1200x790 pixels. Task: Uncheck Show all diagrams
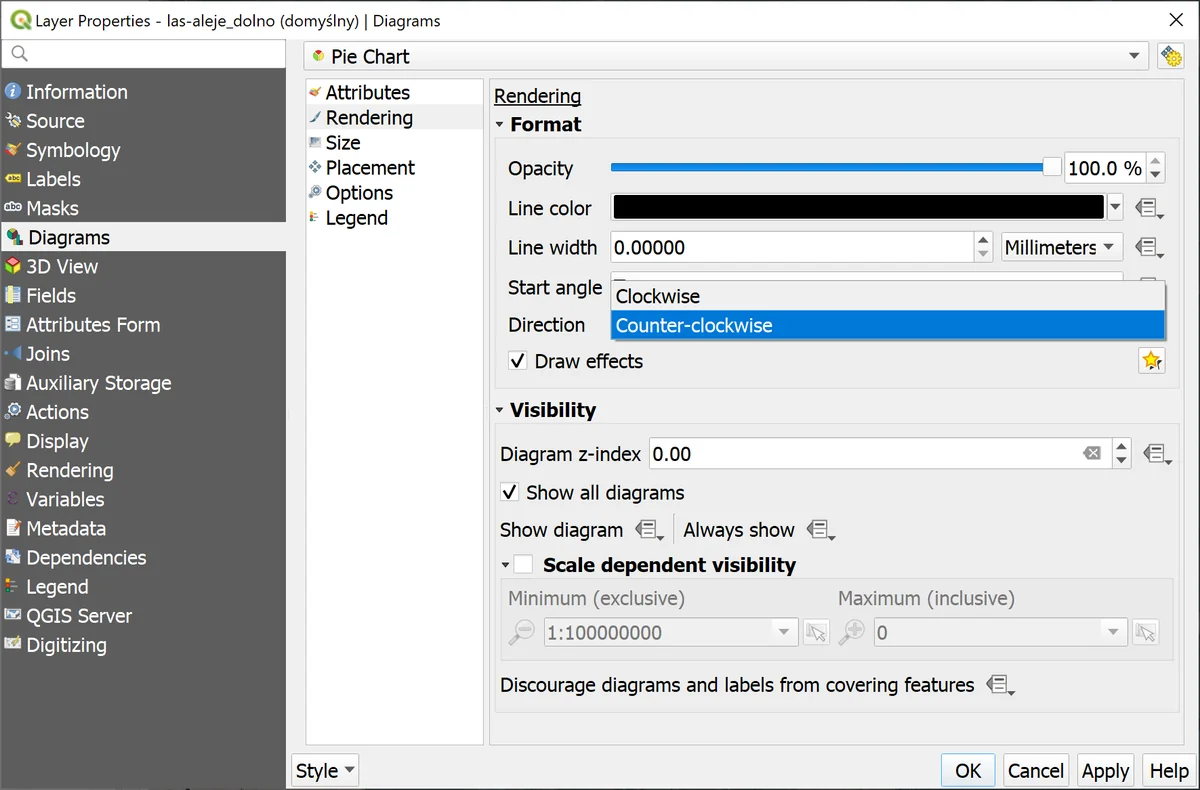click(510, 492)
